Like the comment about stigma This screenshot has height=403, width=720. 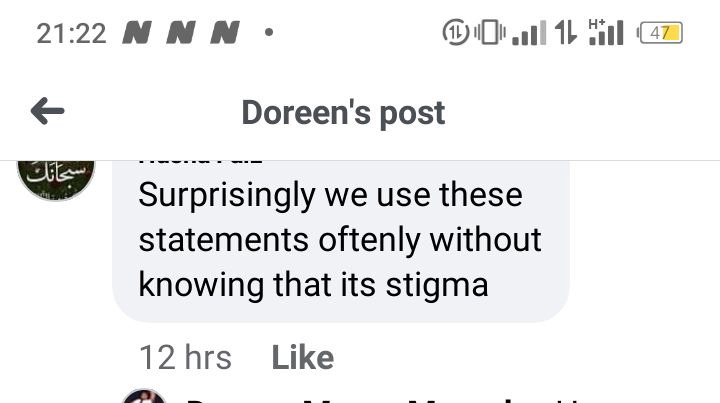(x=303, y=358)
